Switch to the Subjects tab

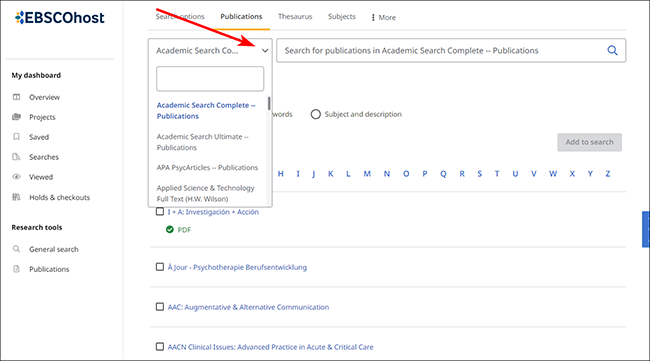(x=342, y=17)
